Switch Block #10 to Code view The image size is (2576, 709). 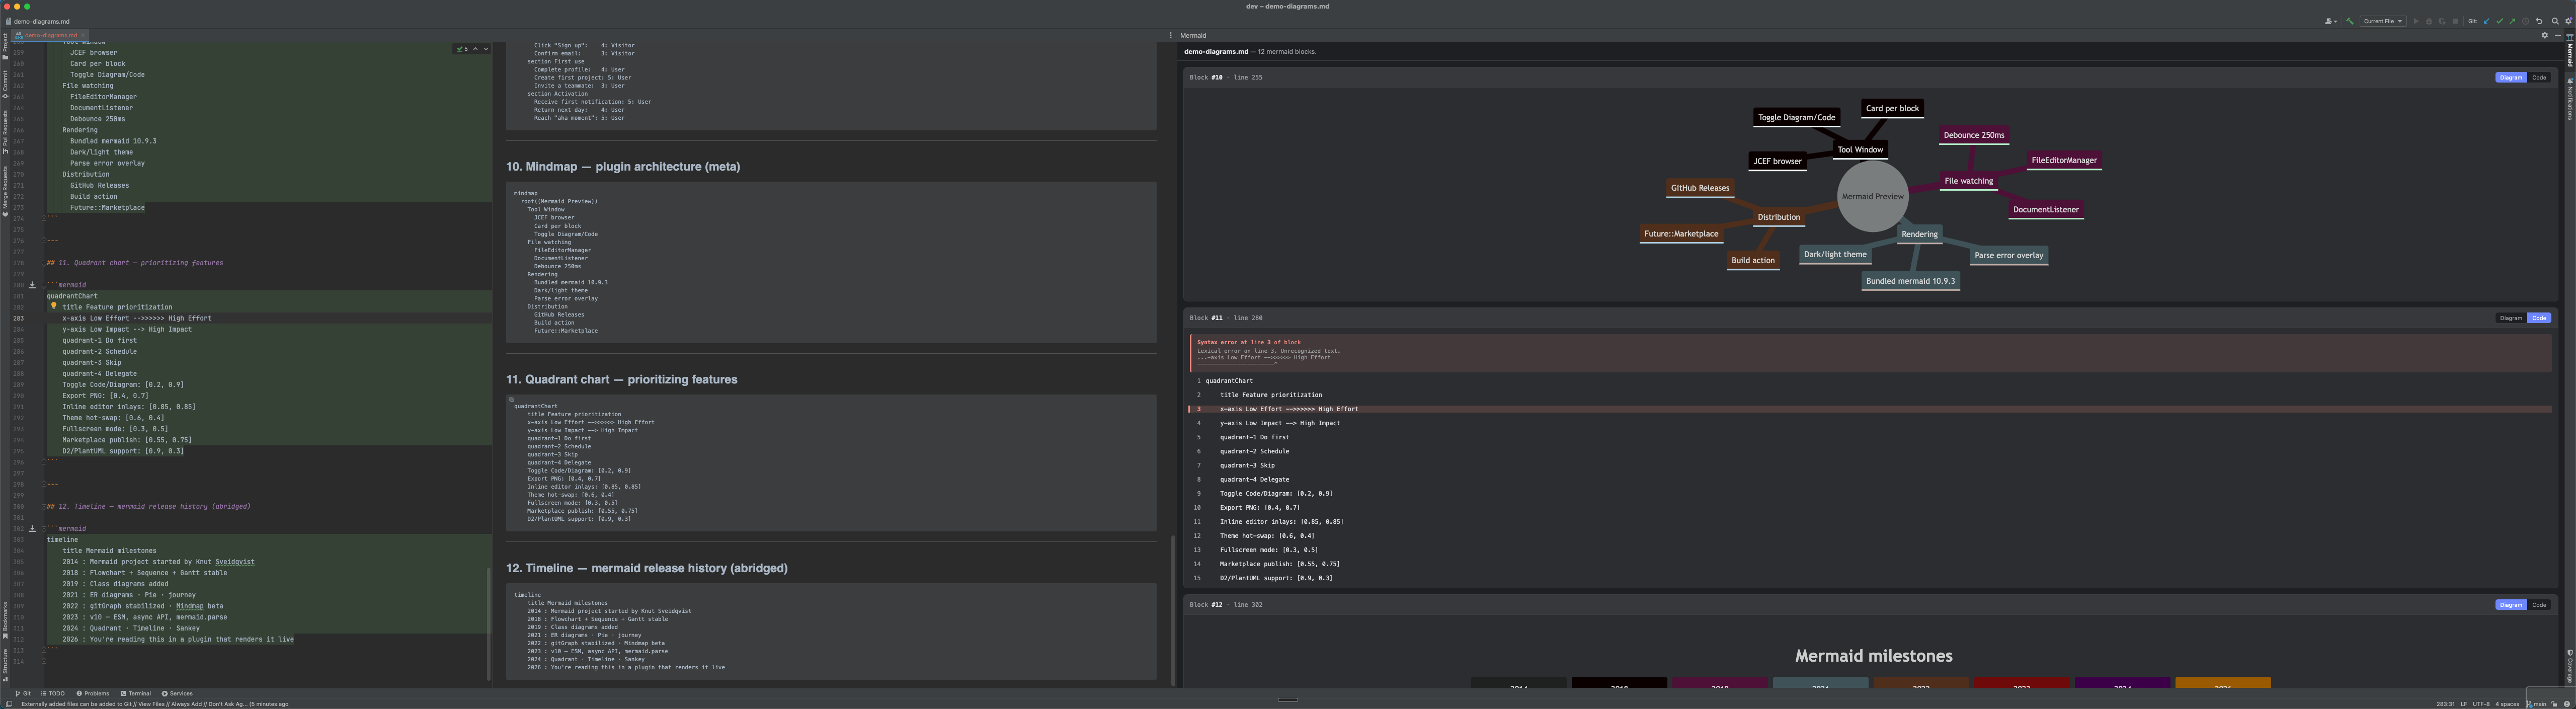pos(2538,77)
